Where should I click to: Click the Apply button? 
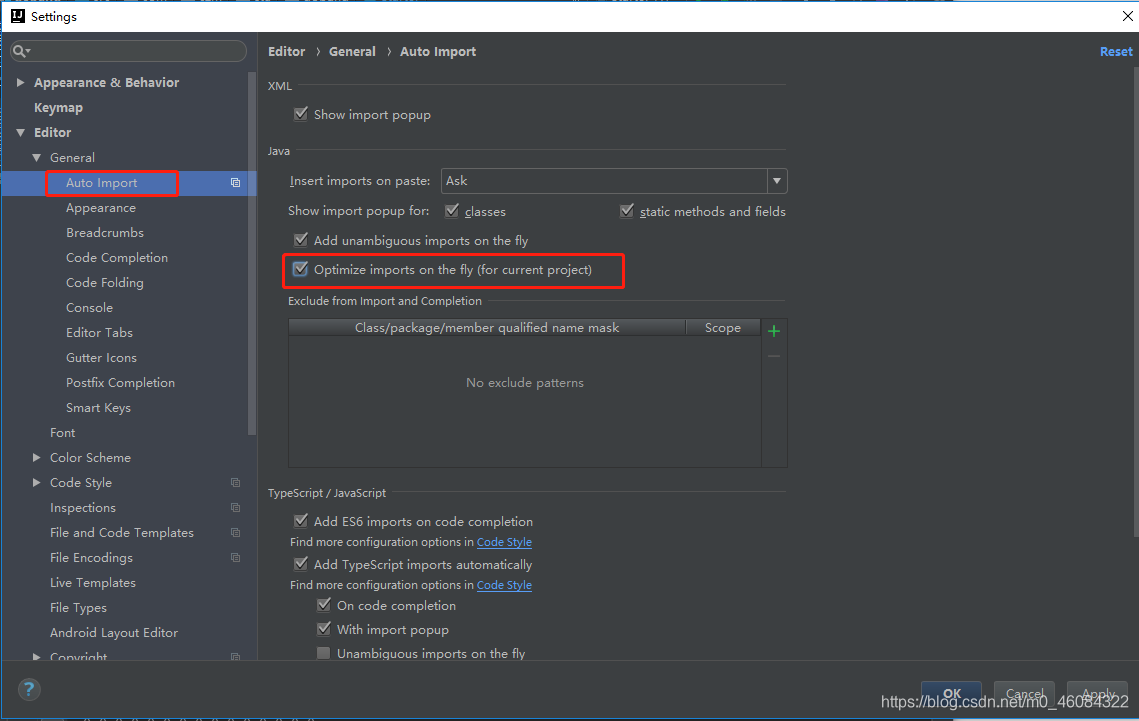point(1097,693)
